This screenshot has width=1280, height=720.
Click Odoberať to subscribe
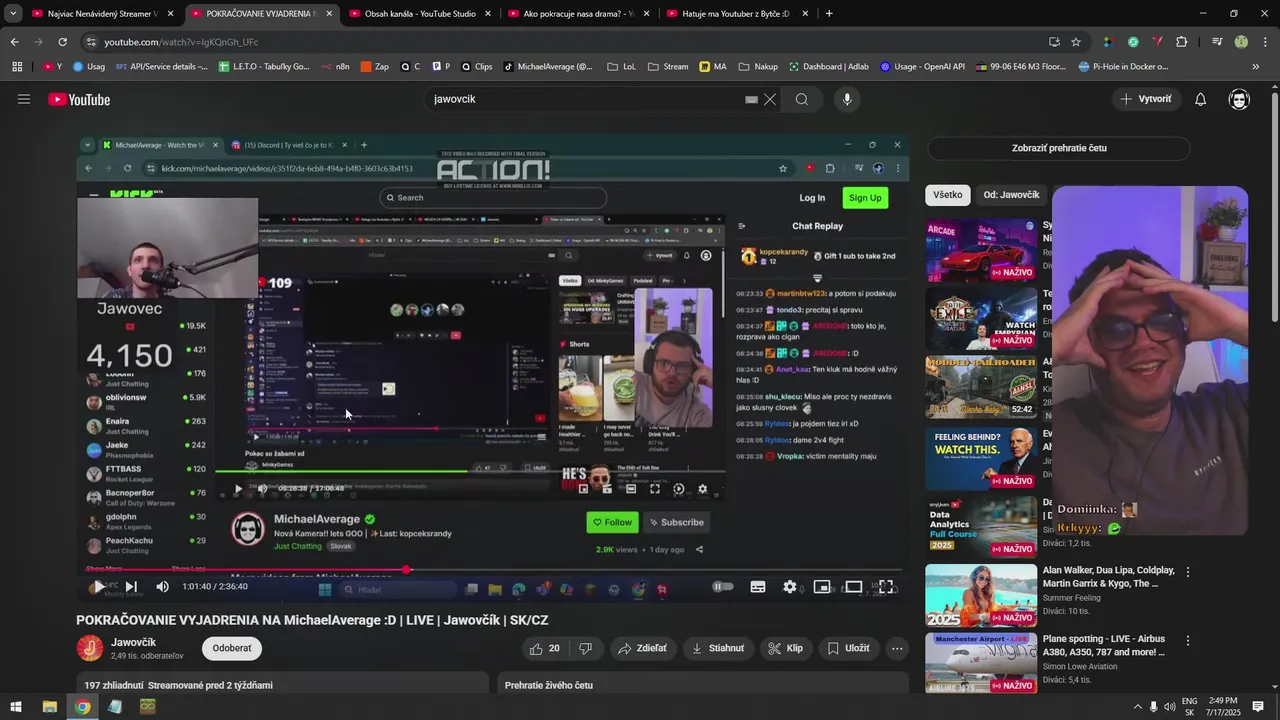coord(232,648)
